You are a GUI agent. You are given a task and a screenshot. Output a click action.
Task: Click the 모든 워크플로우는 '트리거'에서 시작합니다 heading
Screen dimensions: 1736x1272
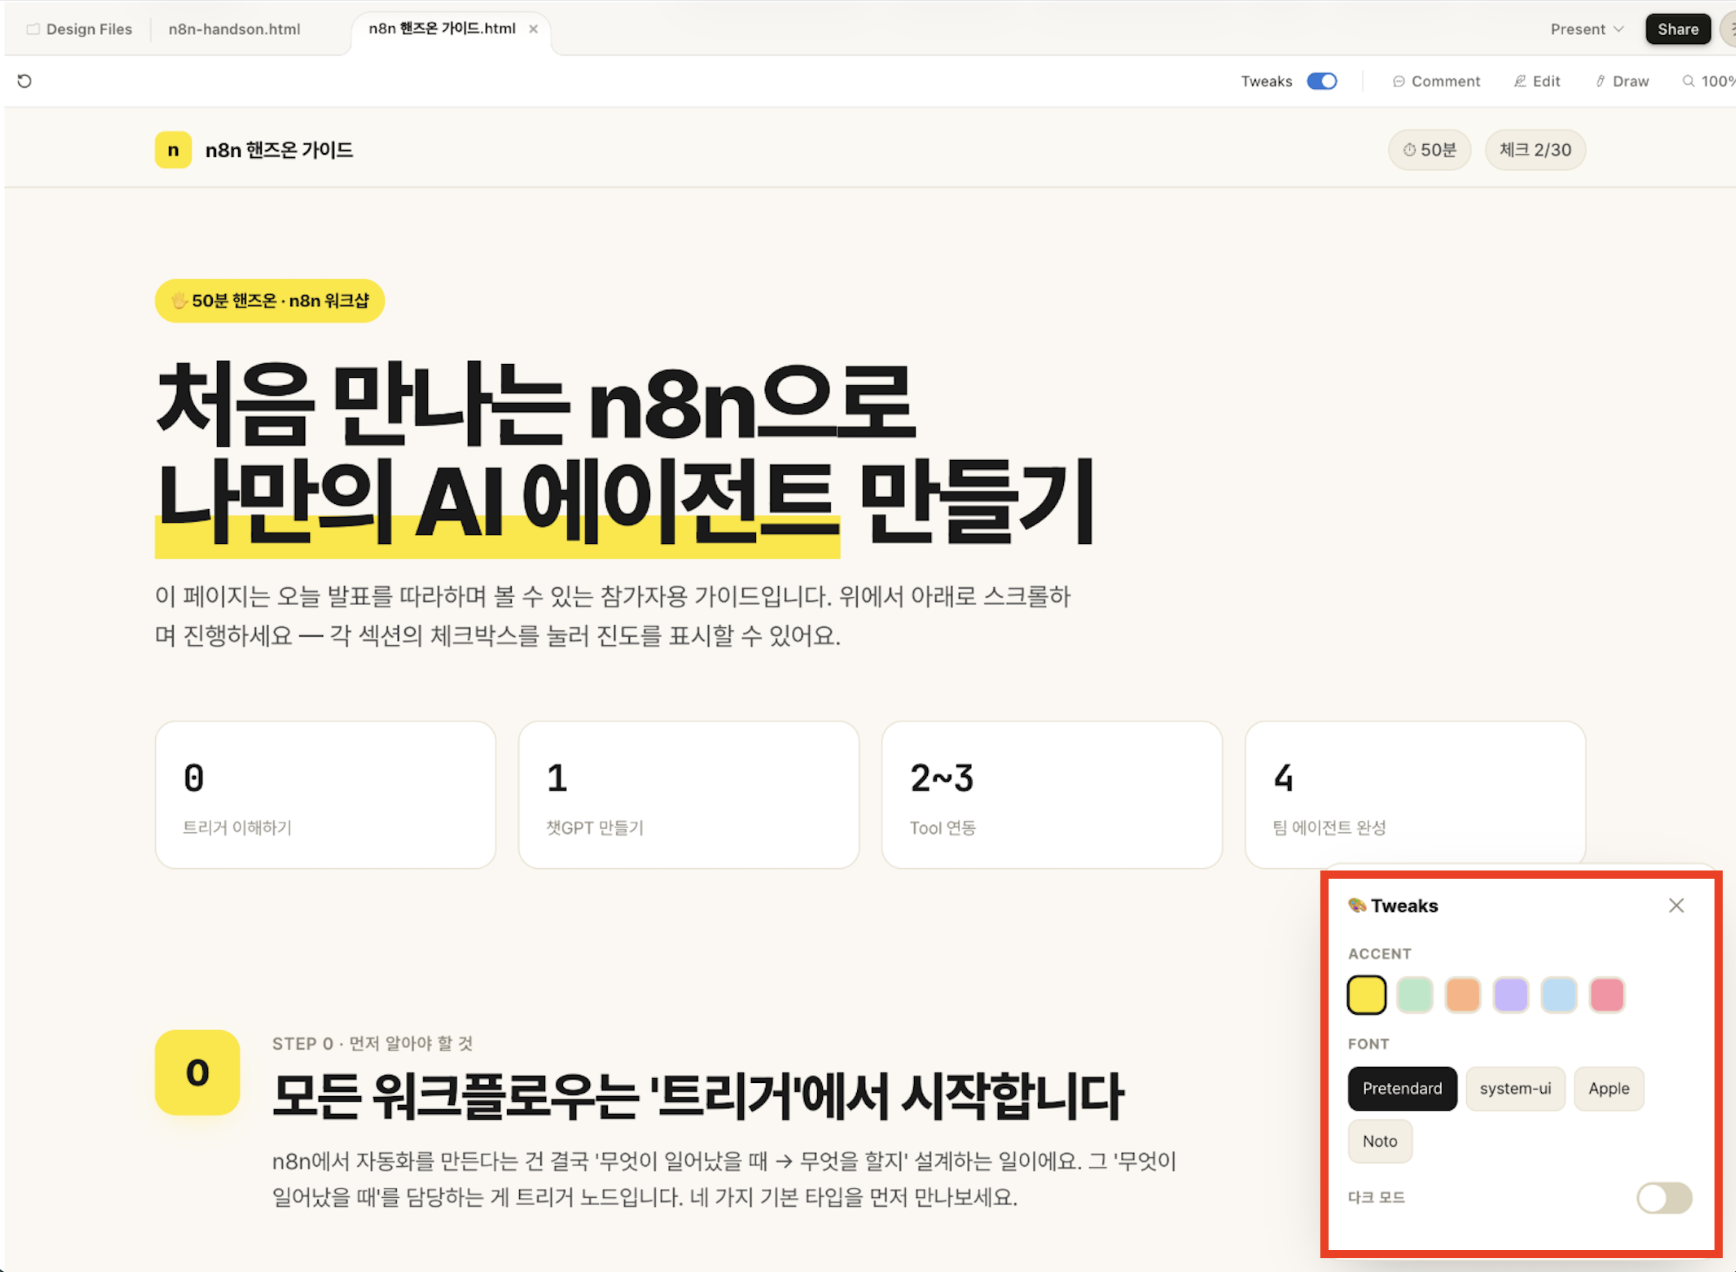[698, 1096]
